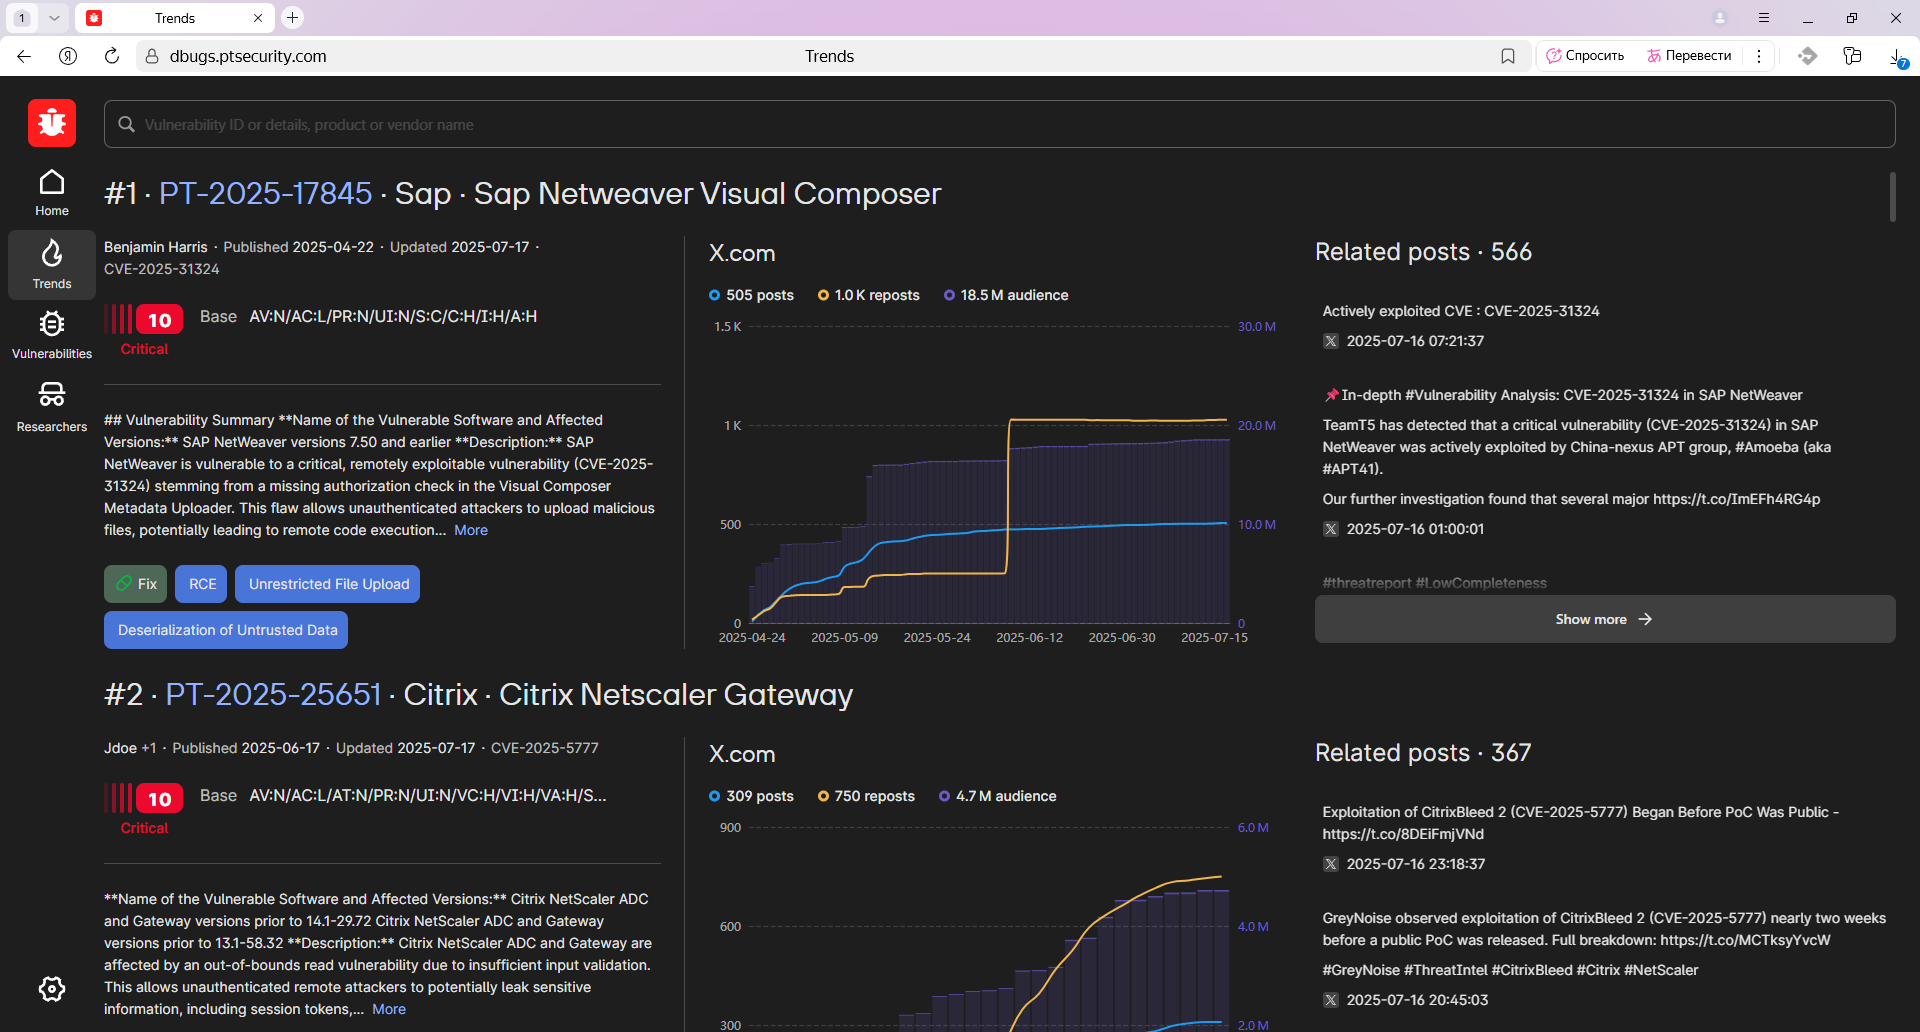Viewport: 1920px width, 1032px height.
Task: Close the Trends browser tab
Action: [258, 18]
